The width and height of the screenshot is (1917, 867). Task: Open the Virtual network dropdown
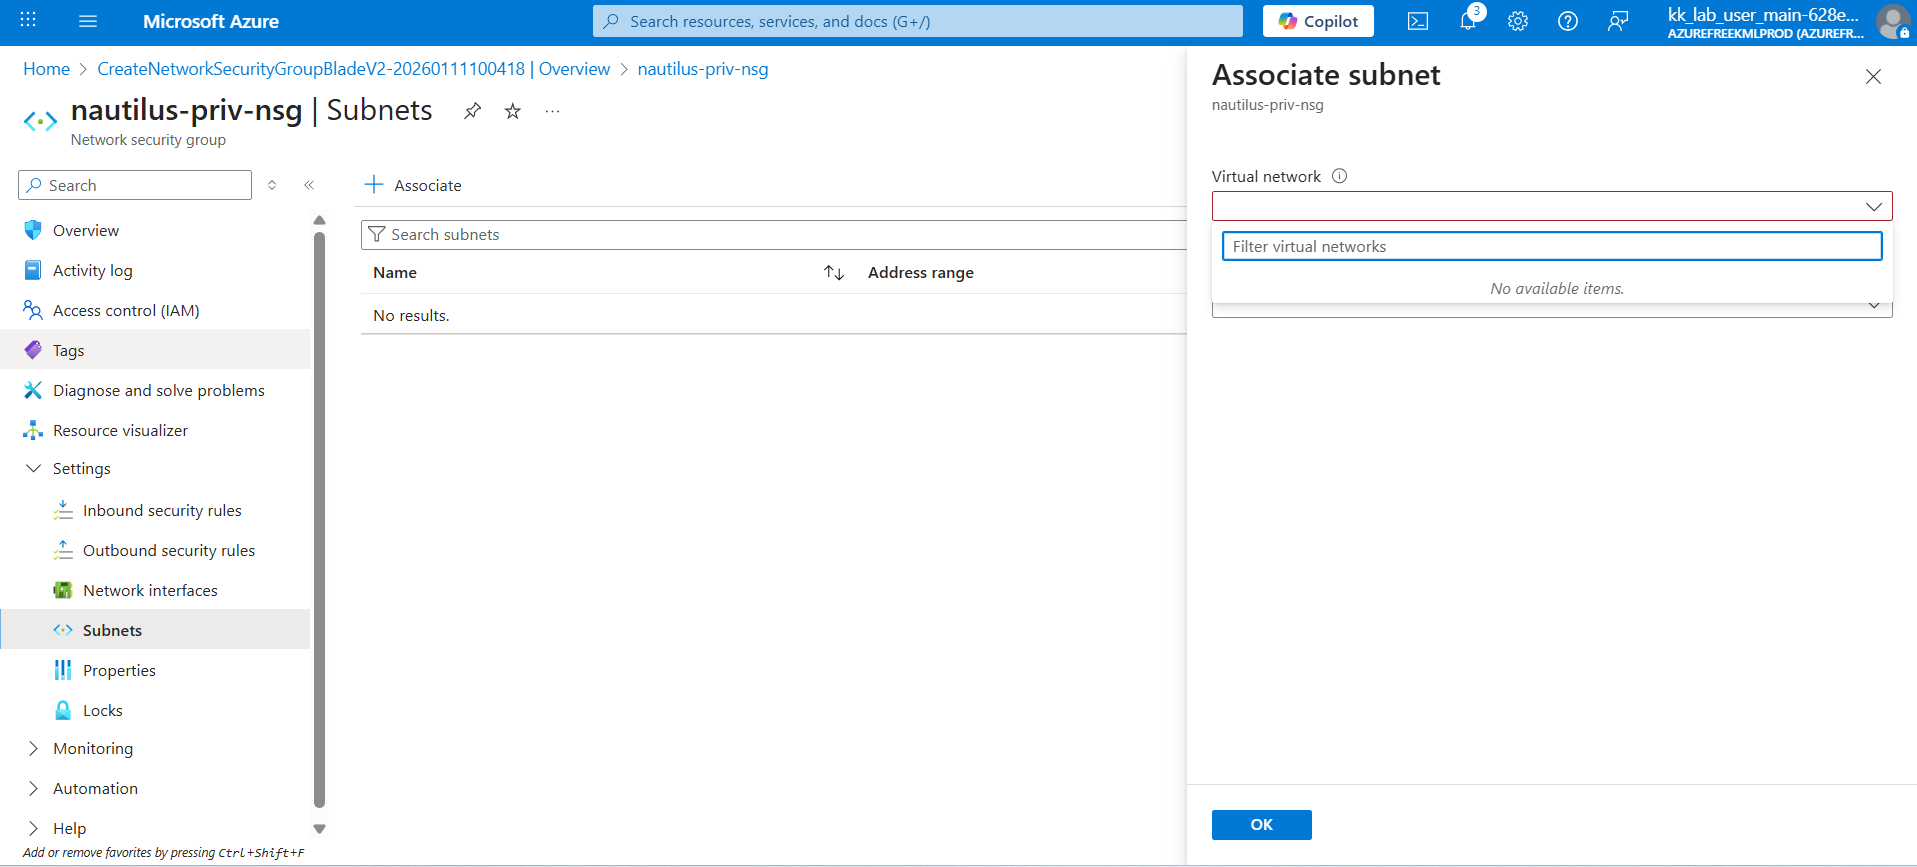(x=1552, y=206)
